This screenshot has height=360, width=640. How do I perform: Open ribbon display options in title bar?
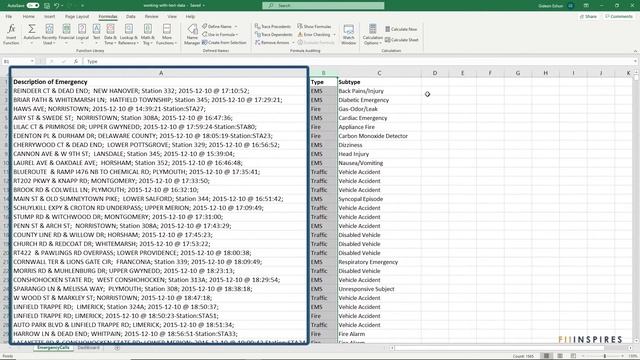click(x=586, y=5)
